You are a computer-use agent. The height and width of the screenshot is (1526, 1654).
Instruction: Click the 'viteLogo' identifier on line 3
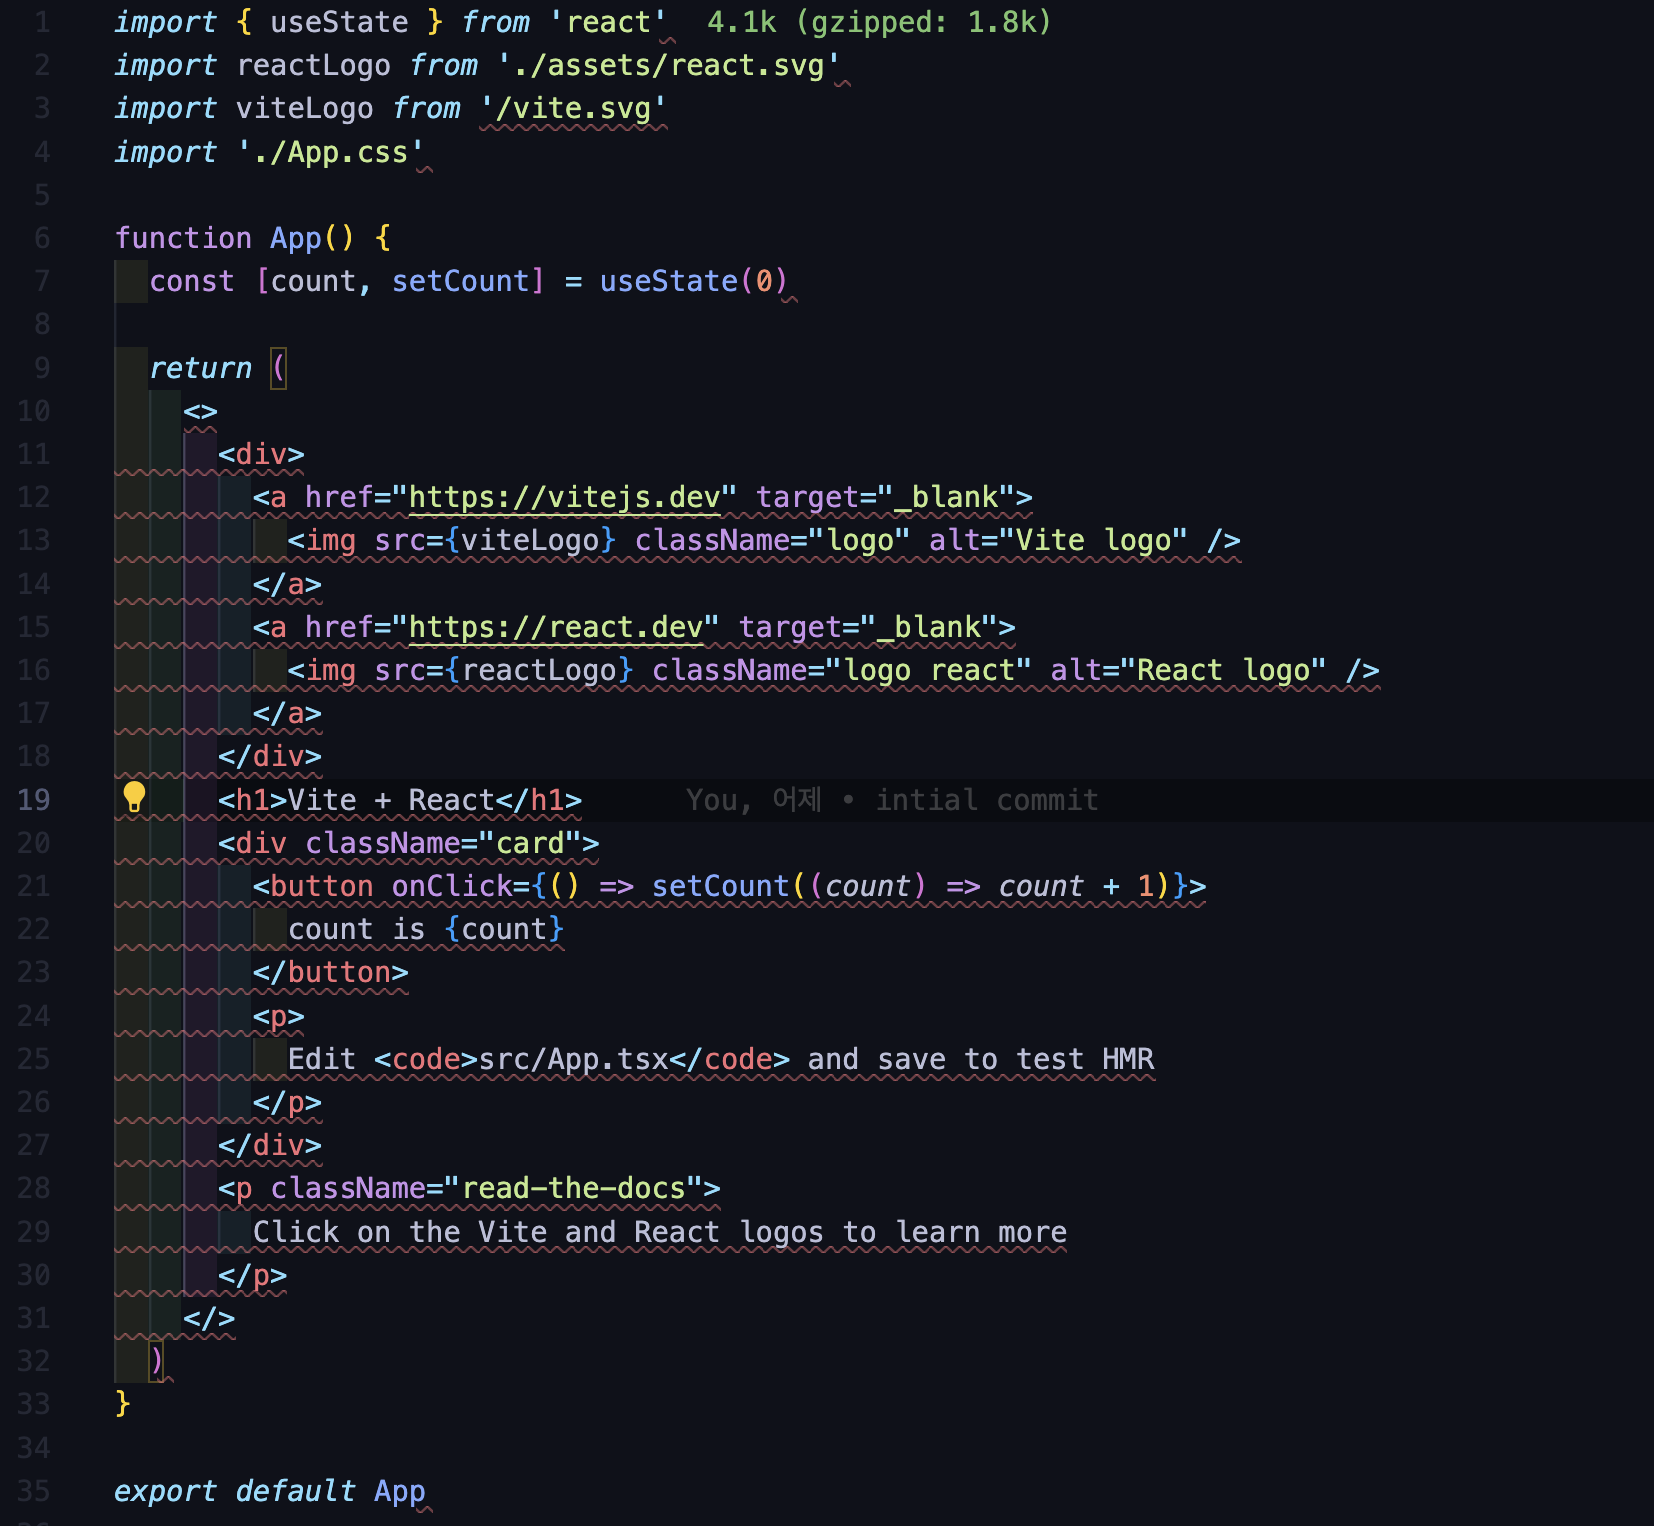[304, 108]
